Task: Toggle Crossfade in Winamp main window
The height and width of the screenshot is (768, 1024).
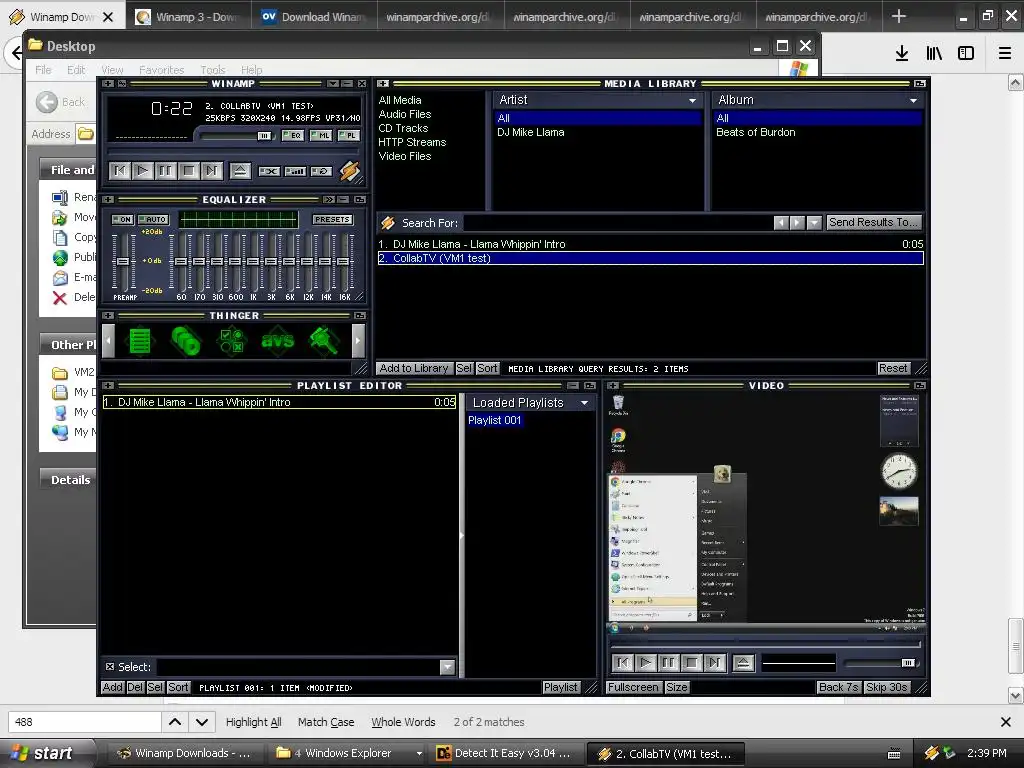Action: (295, 171)
